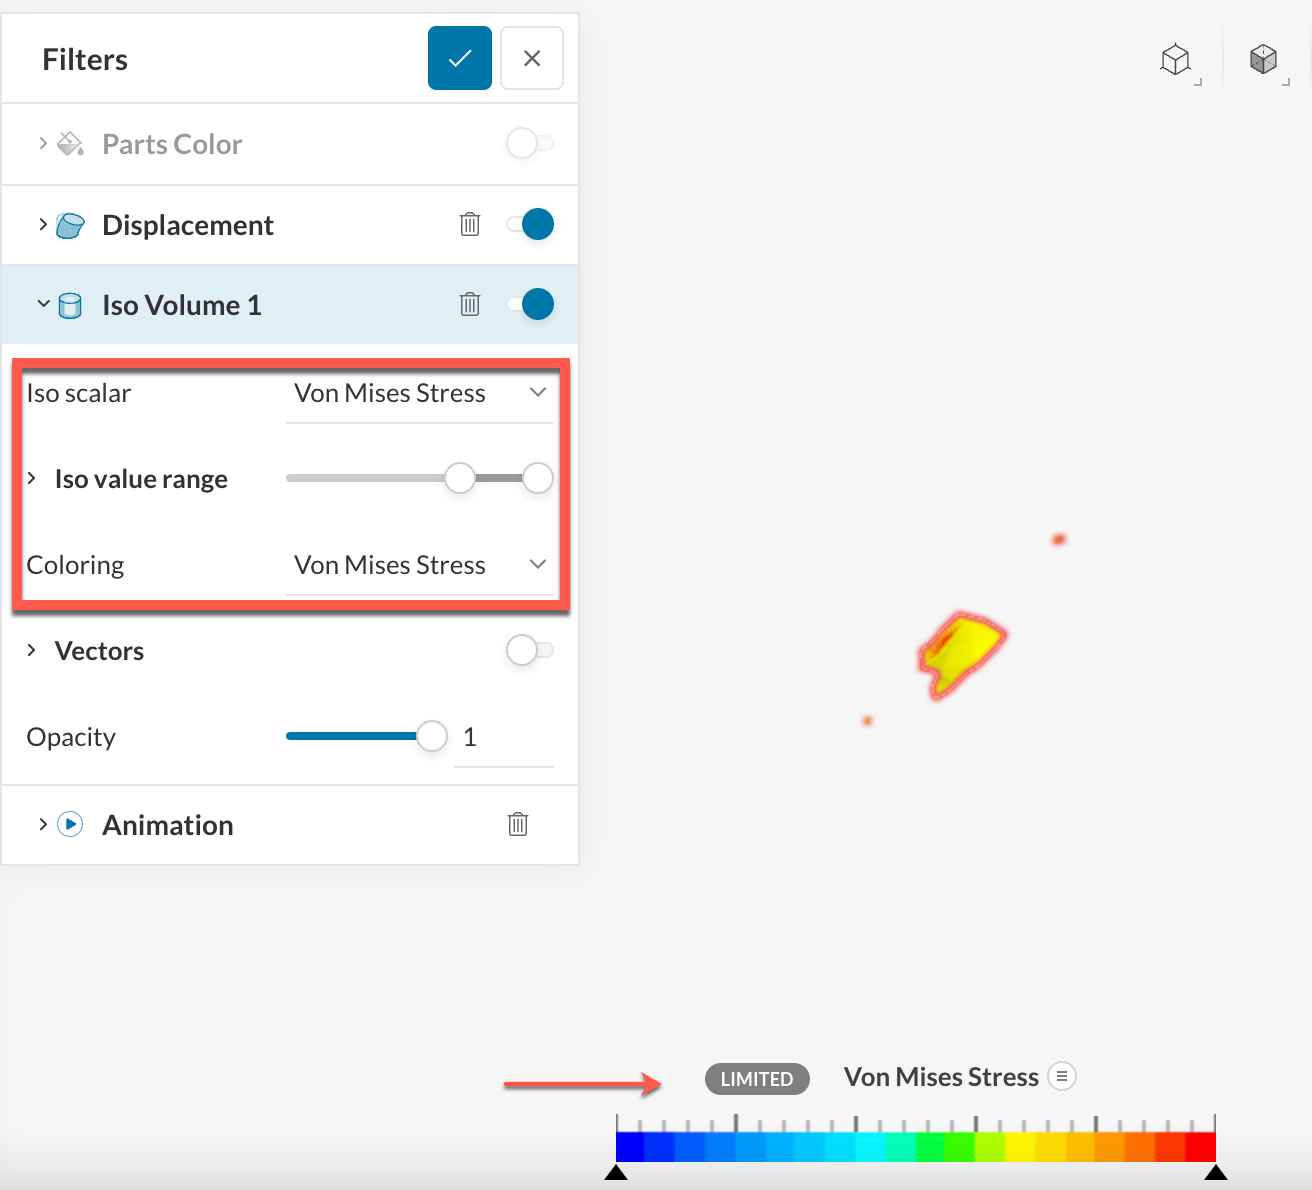Viewport: 1312px width, 1190px height.
Task: Delete the Iso Volume 1 filter
Action: [470, 304]
